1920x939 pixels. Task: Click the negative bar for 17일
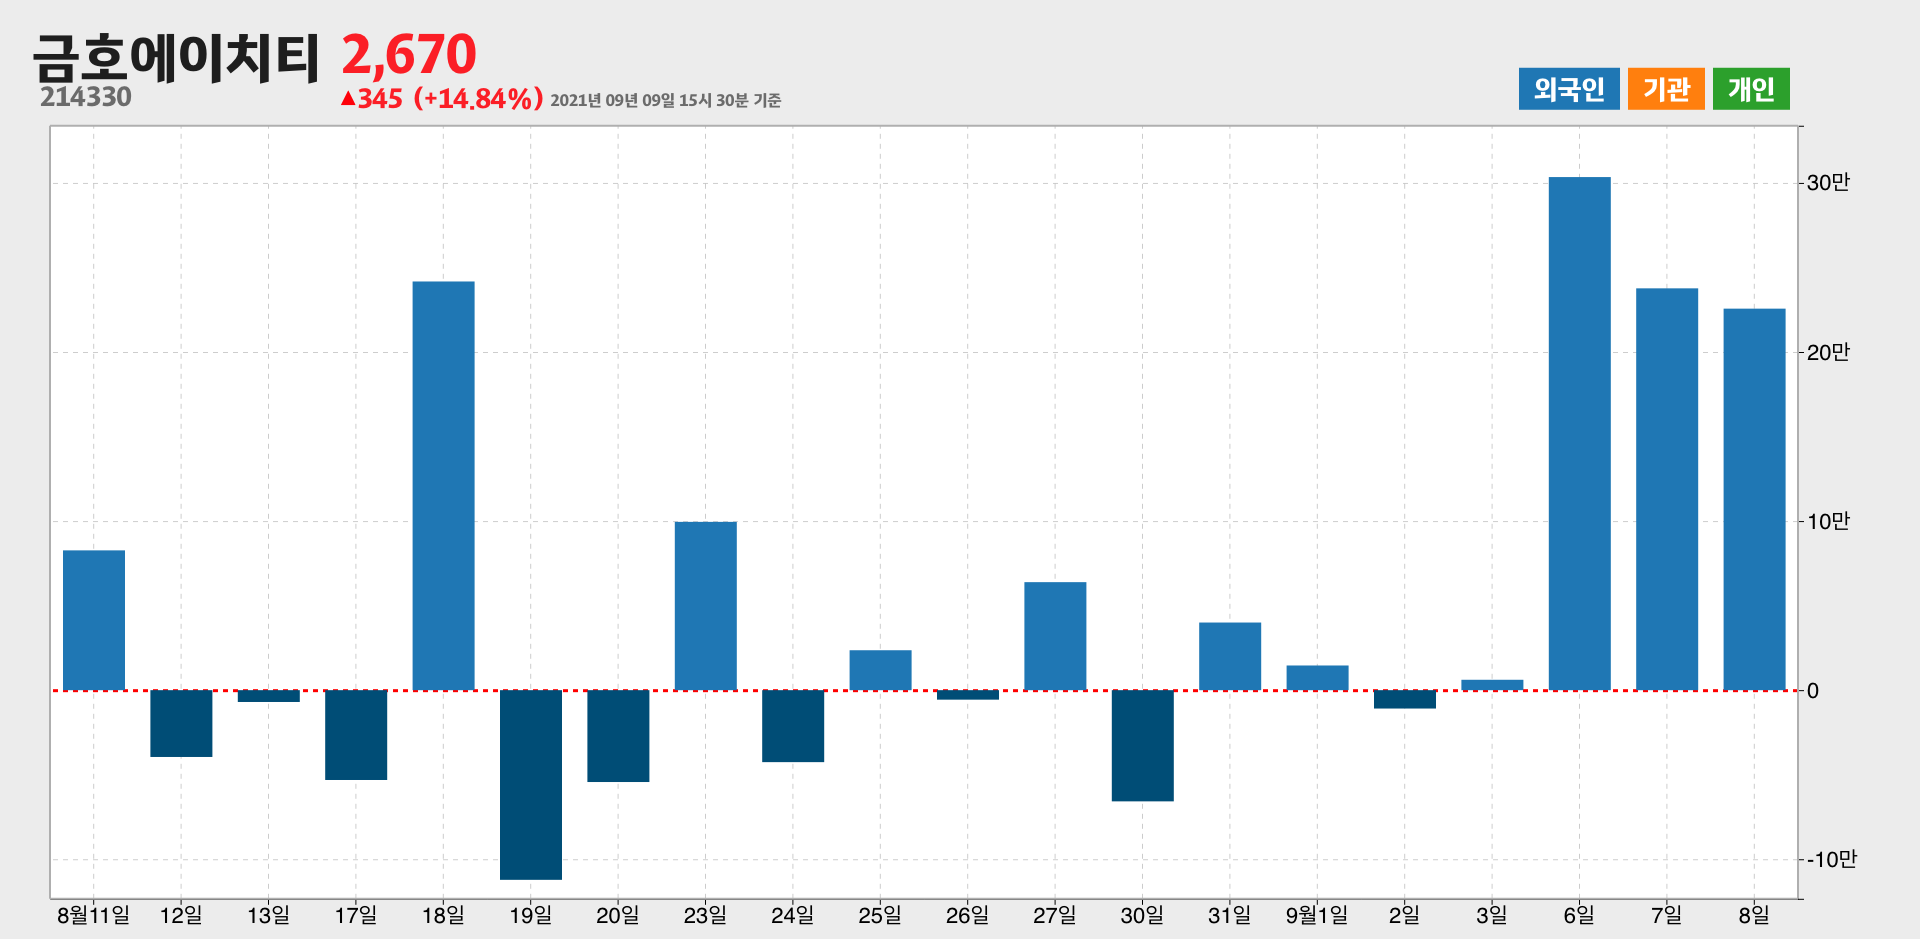click(x=356, y=735)
